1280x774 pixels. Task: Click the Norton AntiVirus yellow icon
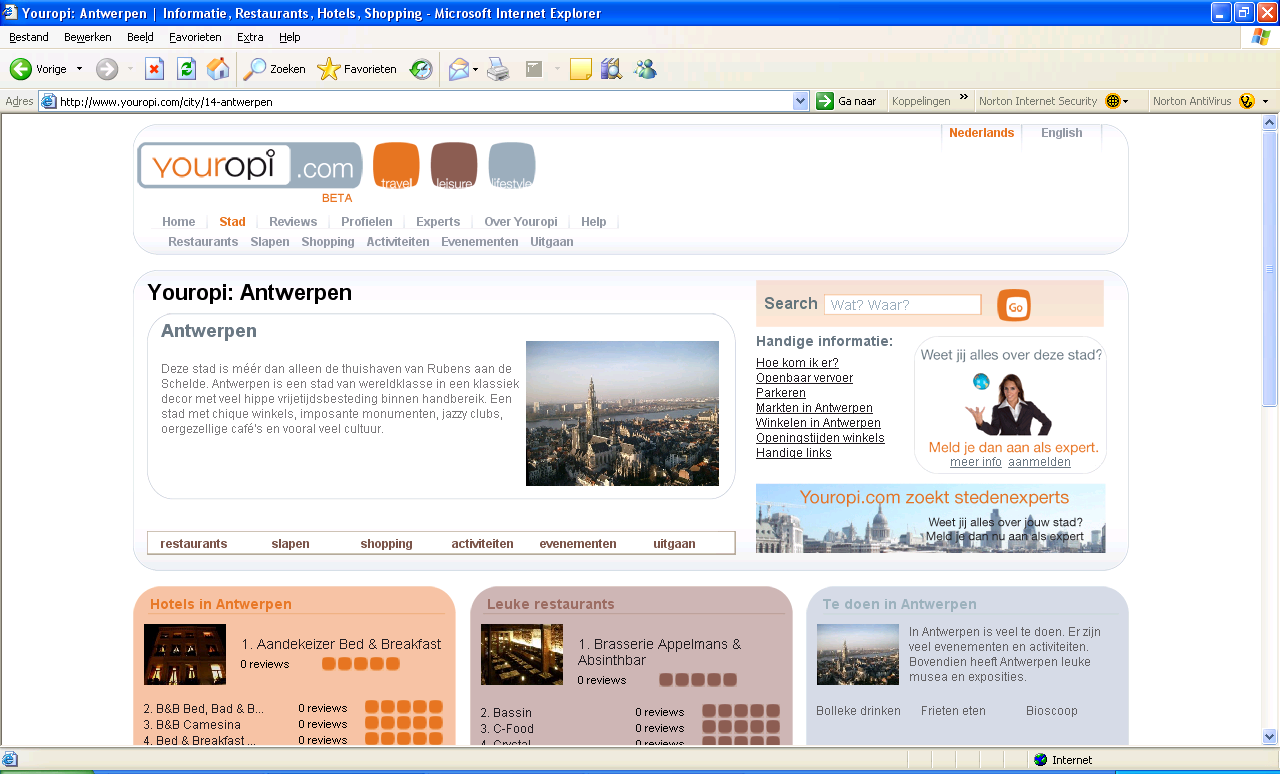(1246, 101)
